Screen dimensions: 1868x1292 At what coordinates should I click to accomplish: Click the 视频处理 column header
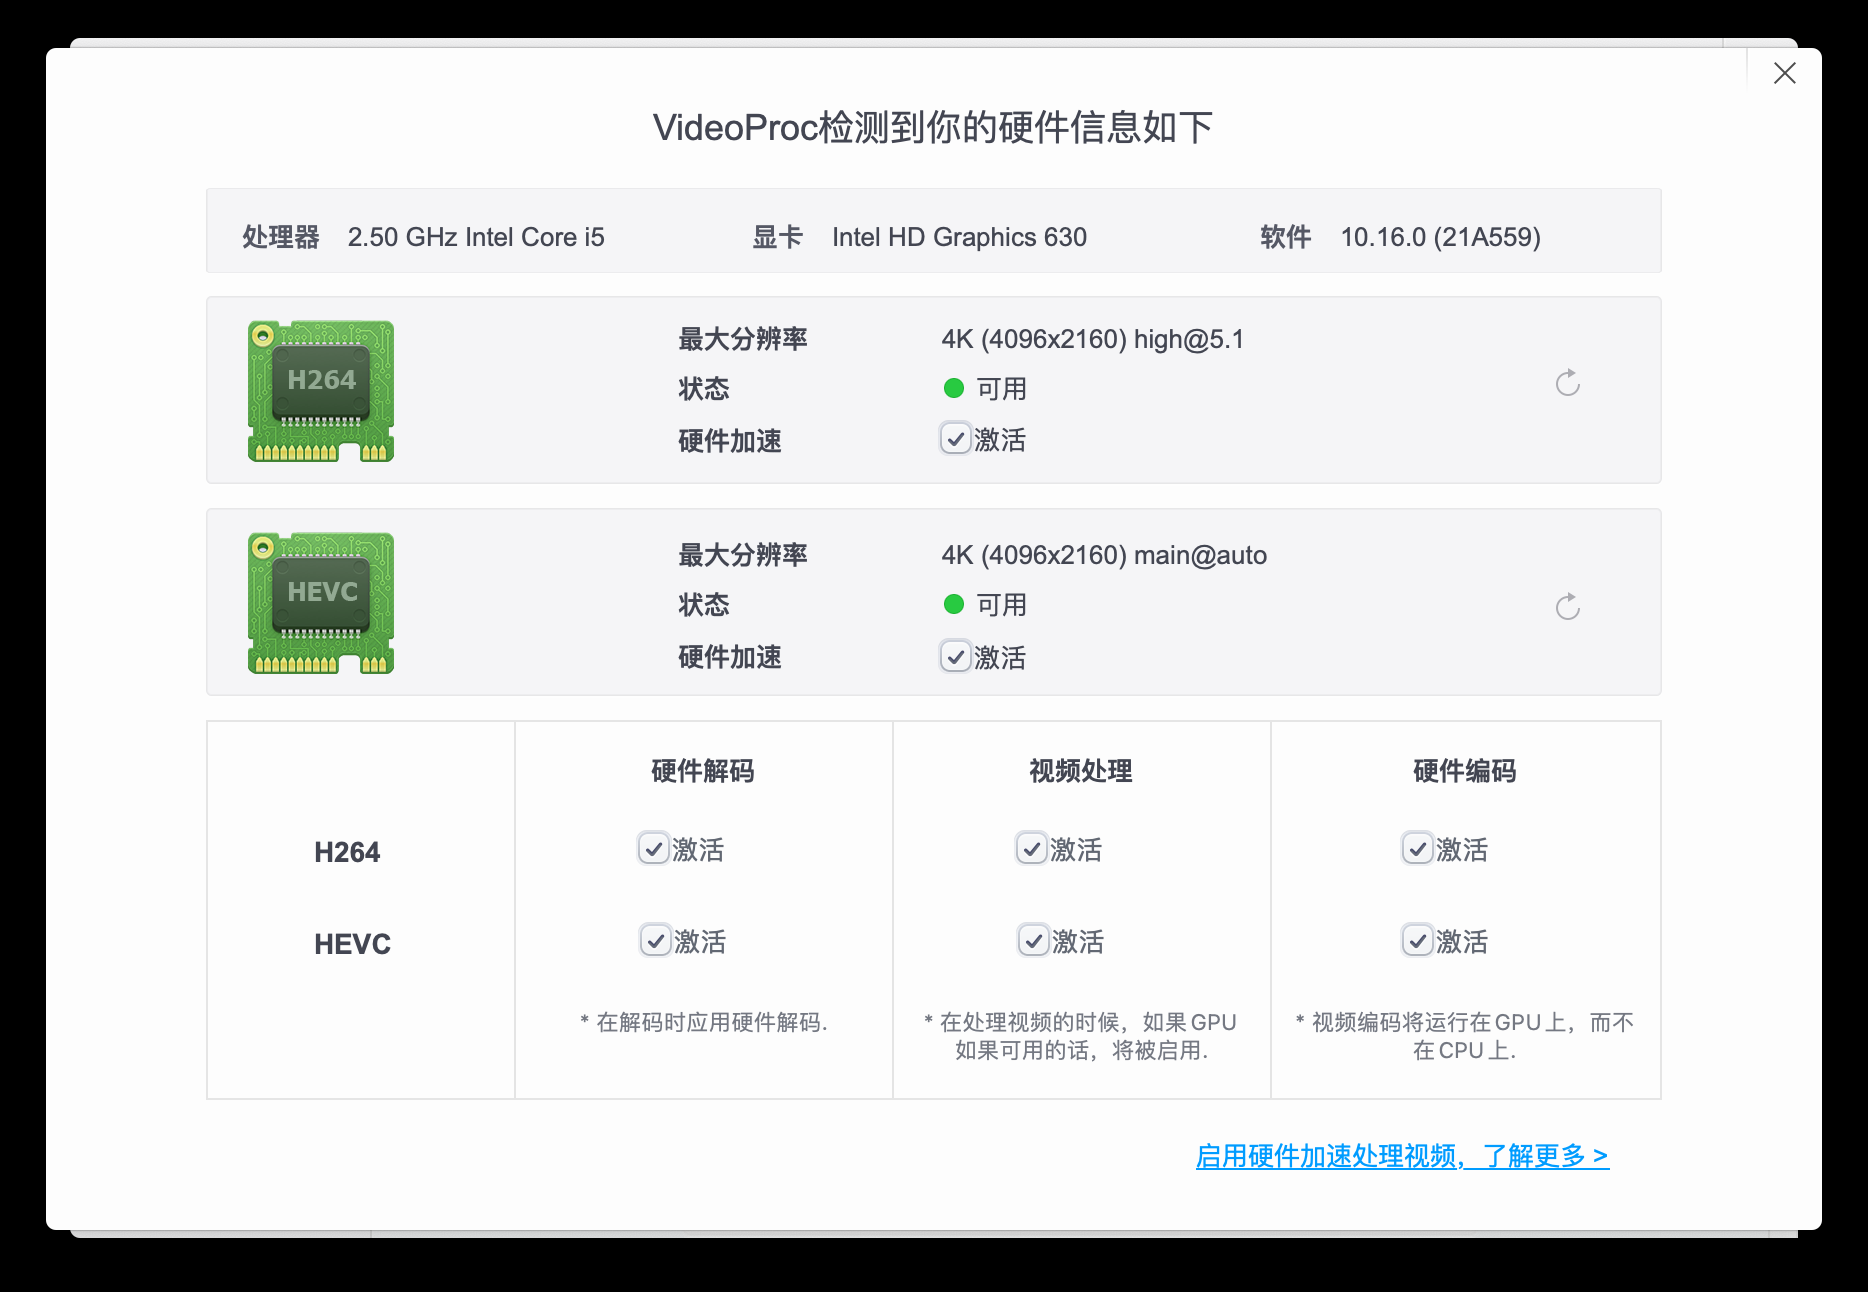click(1081, 771)
